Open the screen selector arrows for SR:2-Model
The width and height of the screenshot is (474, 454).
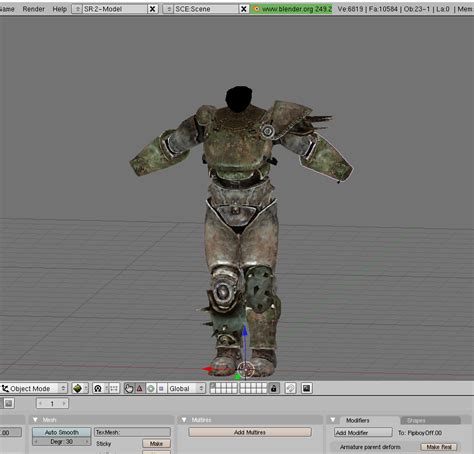tap(77, 9)
